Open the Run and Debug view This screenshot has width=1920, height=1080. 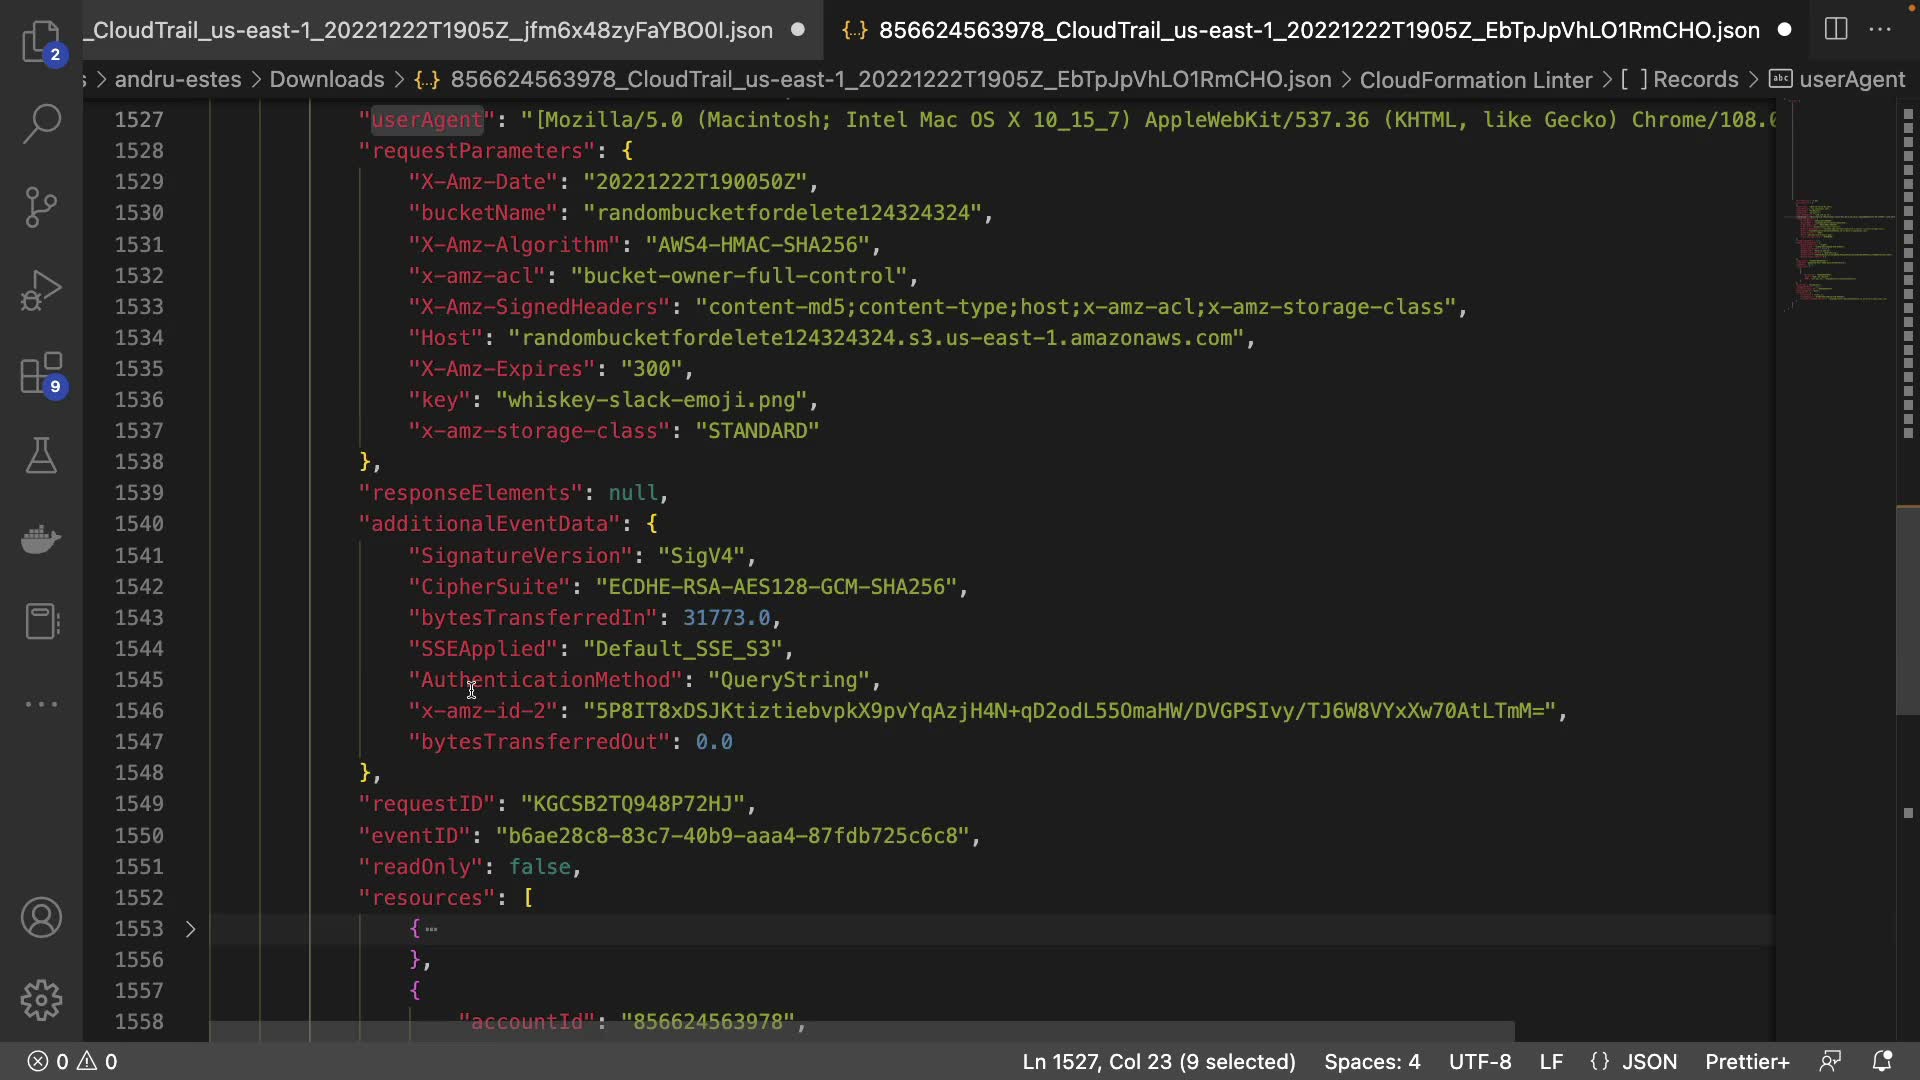(x=41, y=291)
